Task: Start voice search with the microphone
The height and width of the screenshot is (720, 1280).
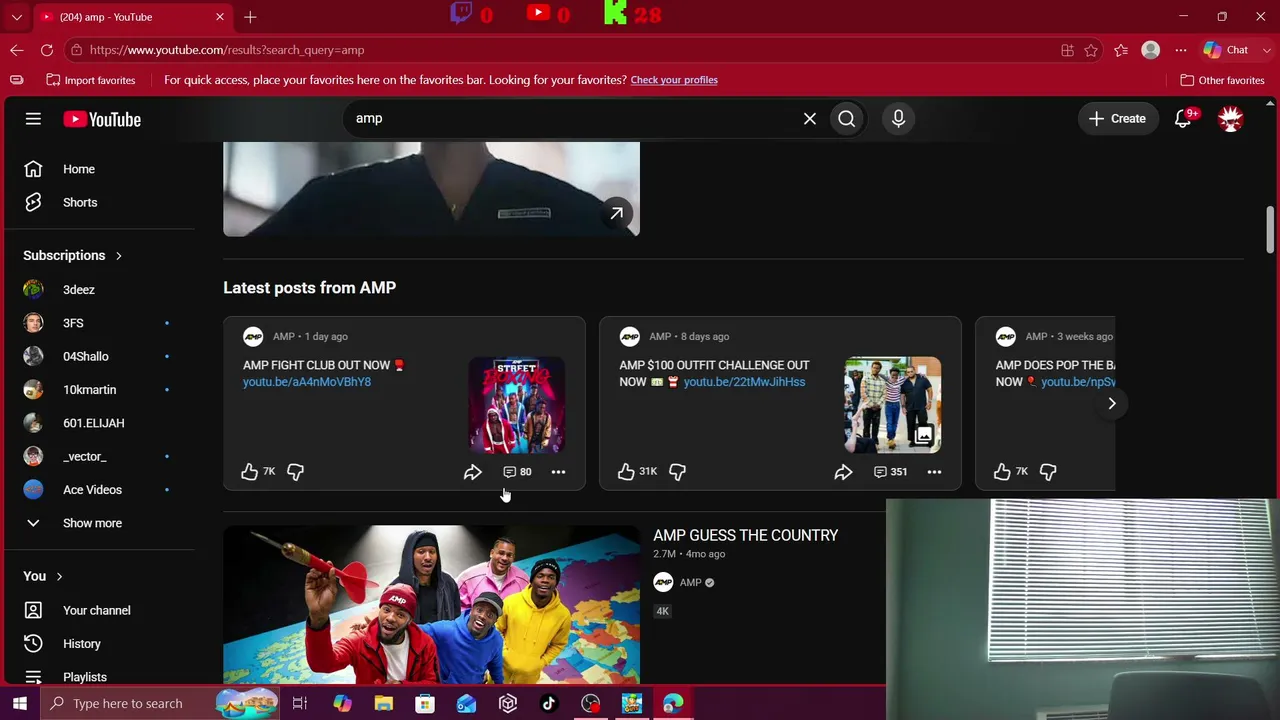Action: point(898,119)
